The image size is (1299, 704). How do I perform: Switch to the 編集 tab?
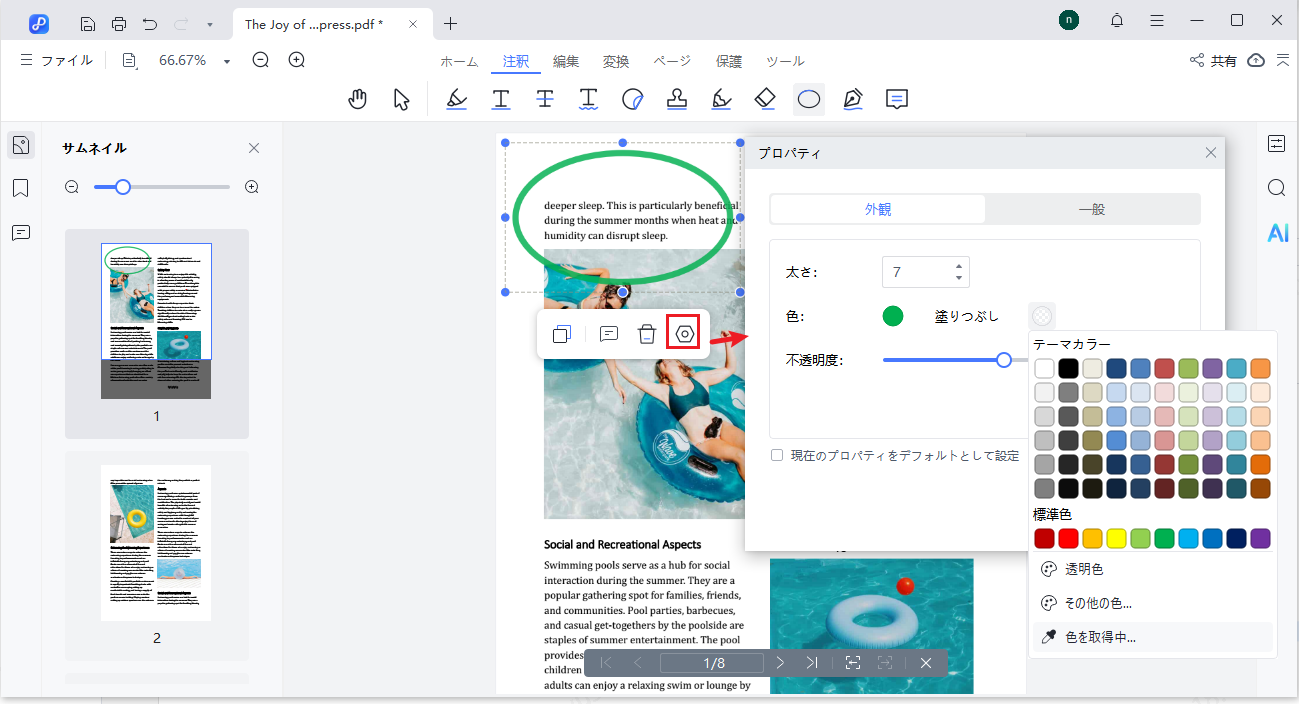[x=566, y=62]
